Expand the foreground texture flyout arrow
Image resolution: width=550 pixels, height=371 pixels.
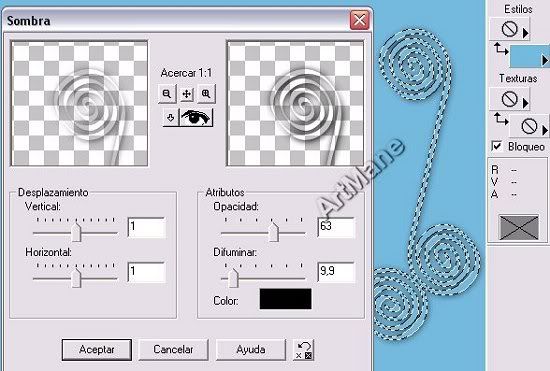click(x=525, y=103)
